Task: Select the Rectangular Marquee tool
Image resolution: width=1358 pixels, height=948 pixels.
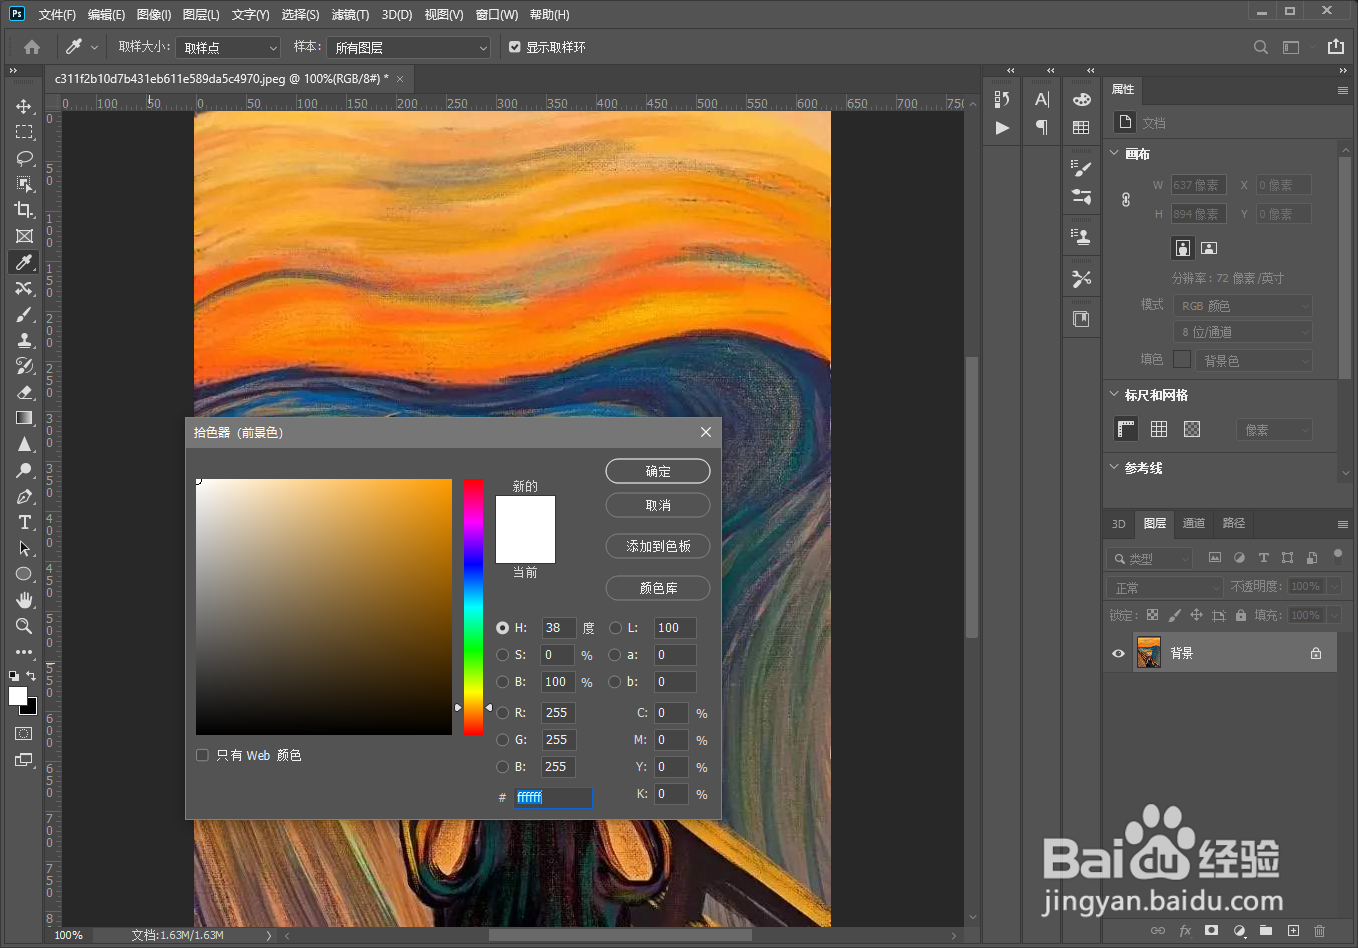Action: click(24, 132)
